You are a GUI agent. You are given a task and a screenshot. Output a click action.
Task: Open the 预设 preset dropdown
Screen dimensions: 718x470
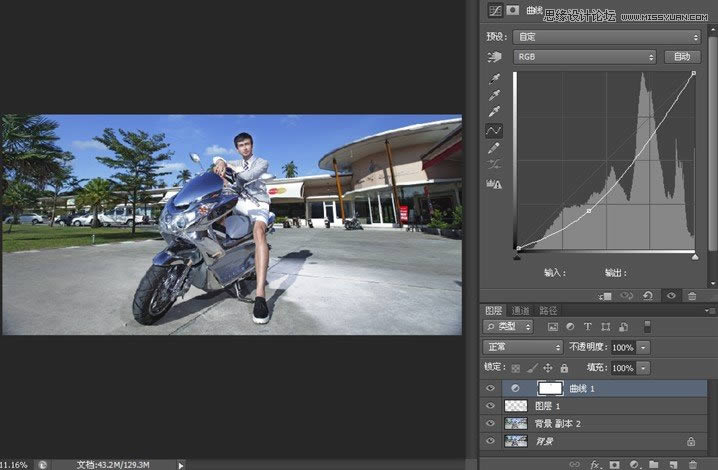point(607,37)
